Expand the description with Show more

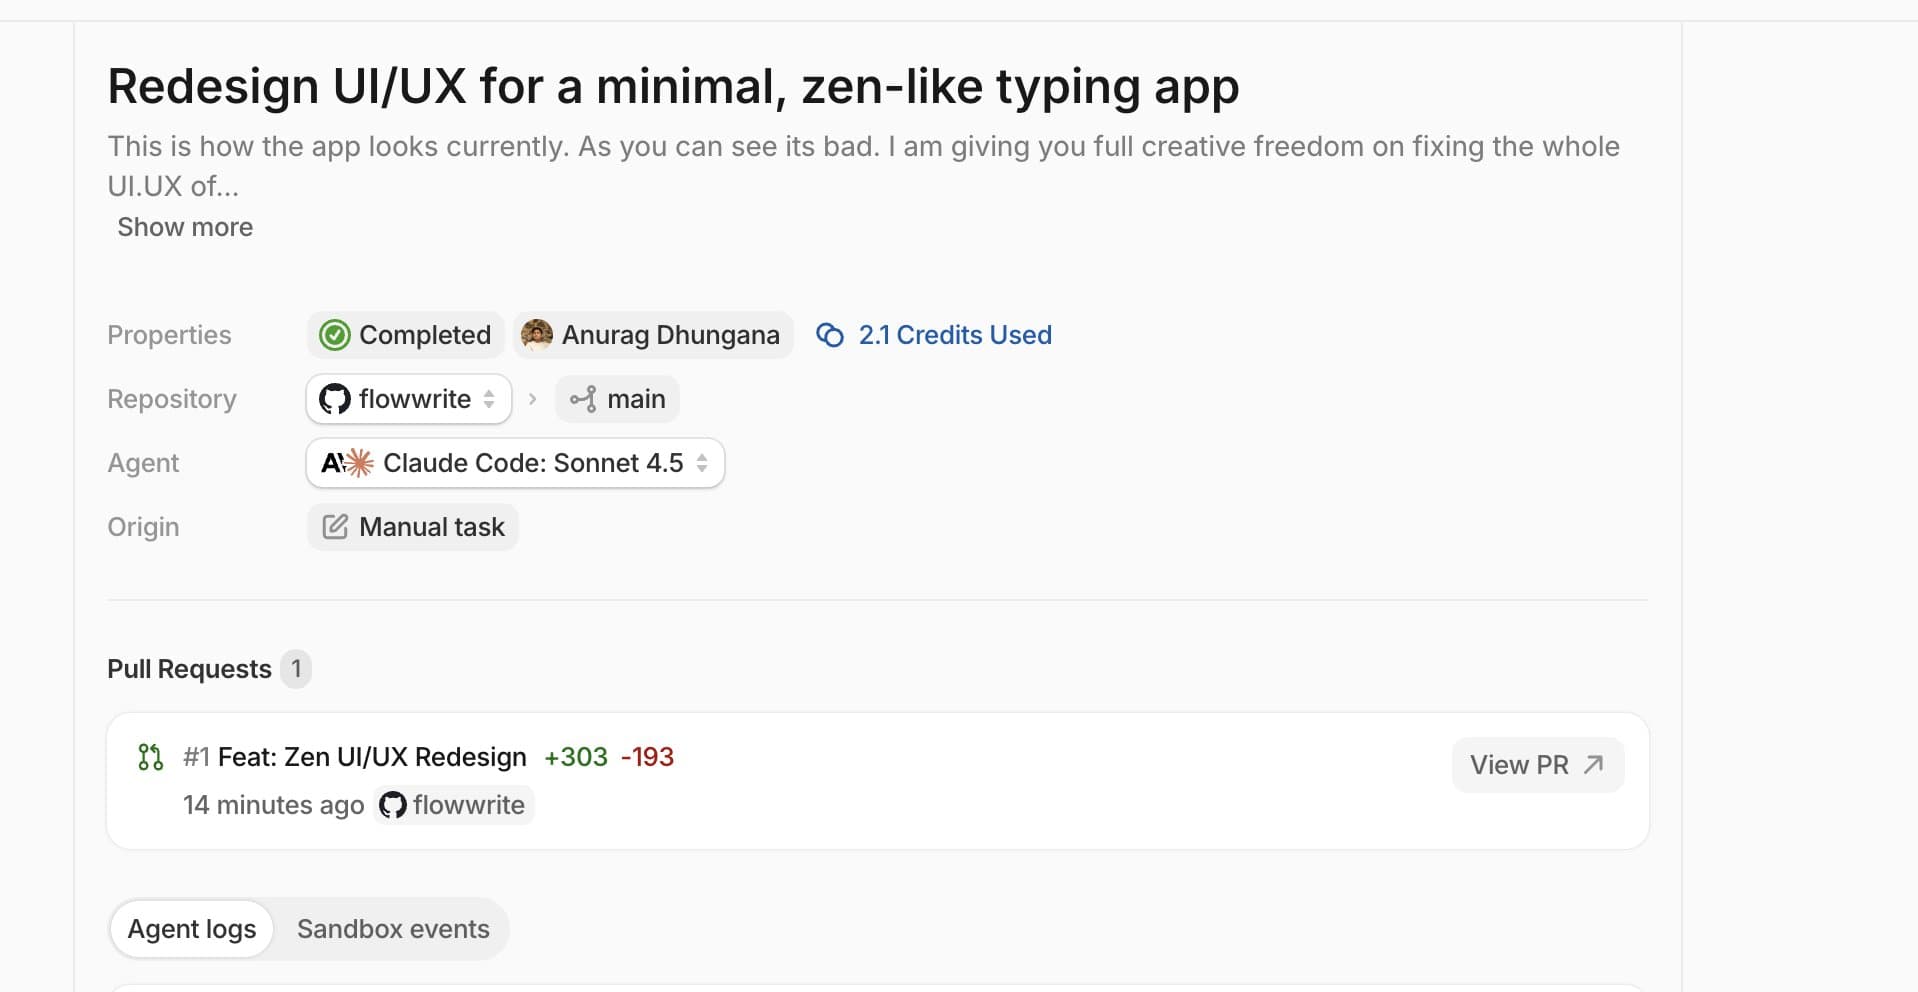coord(184,227)
